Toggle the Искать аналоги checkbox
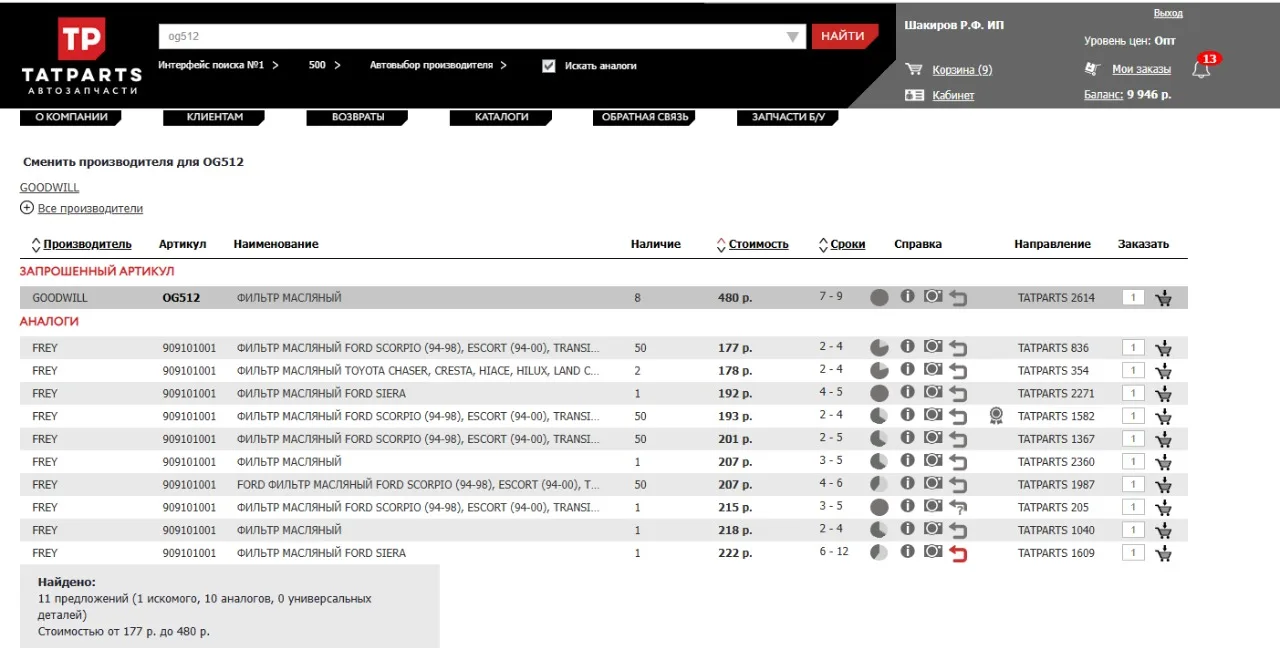This screenshot has width=1280, height=670. 548,66
